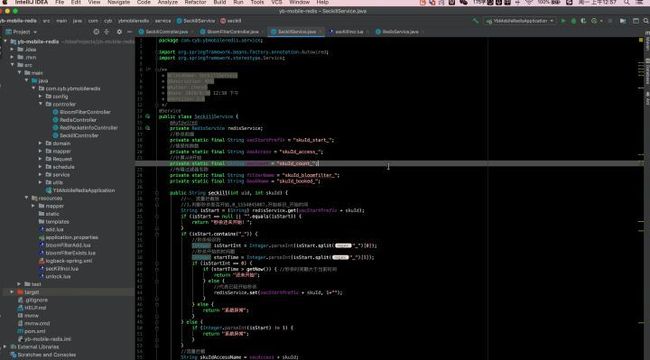Click the seckill method breadcrumb
The width and height of the screenshot is (650, 360).
coord(231,21)
